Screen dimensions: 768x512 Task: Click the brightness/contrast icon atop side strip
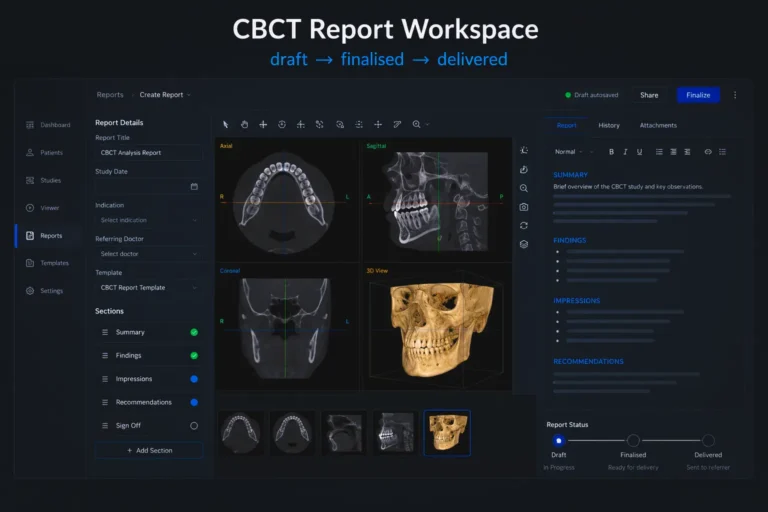point(524,150)
